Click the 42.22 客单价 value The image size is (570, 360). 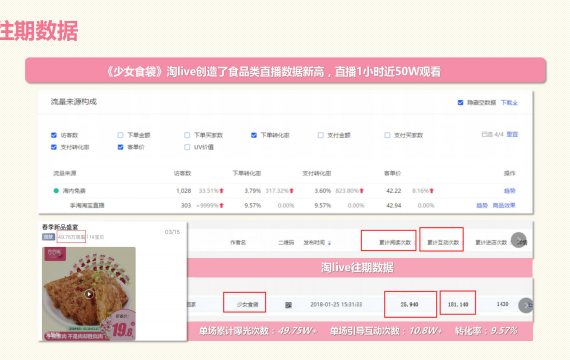394,191
